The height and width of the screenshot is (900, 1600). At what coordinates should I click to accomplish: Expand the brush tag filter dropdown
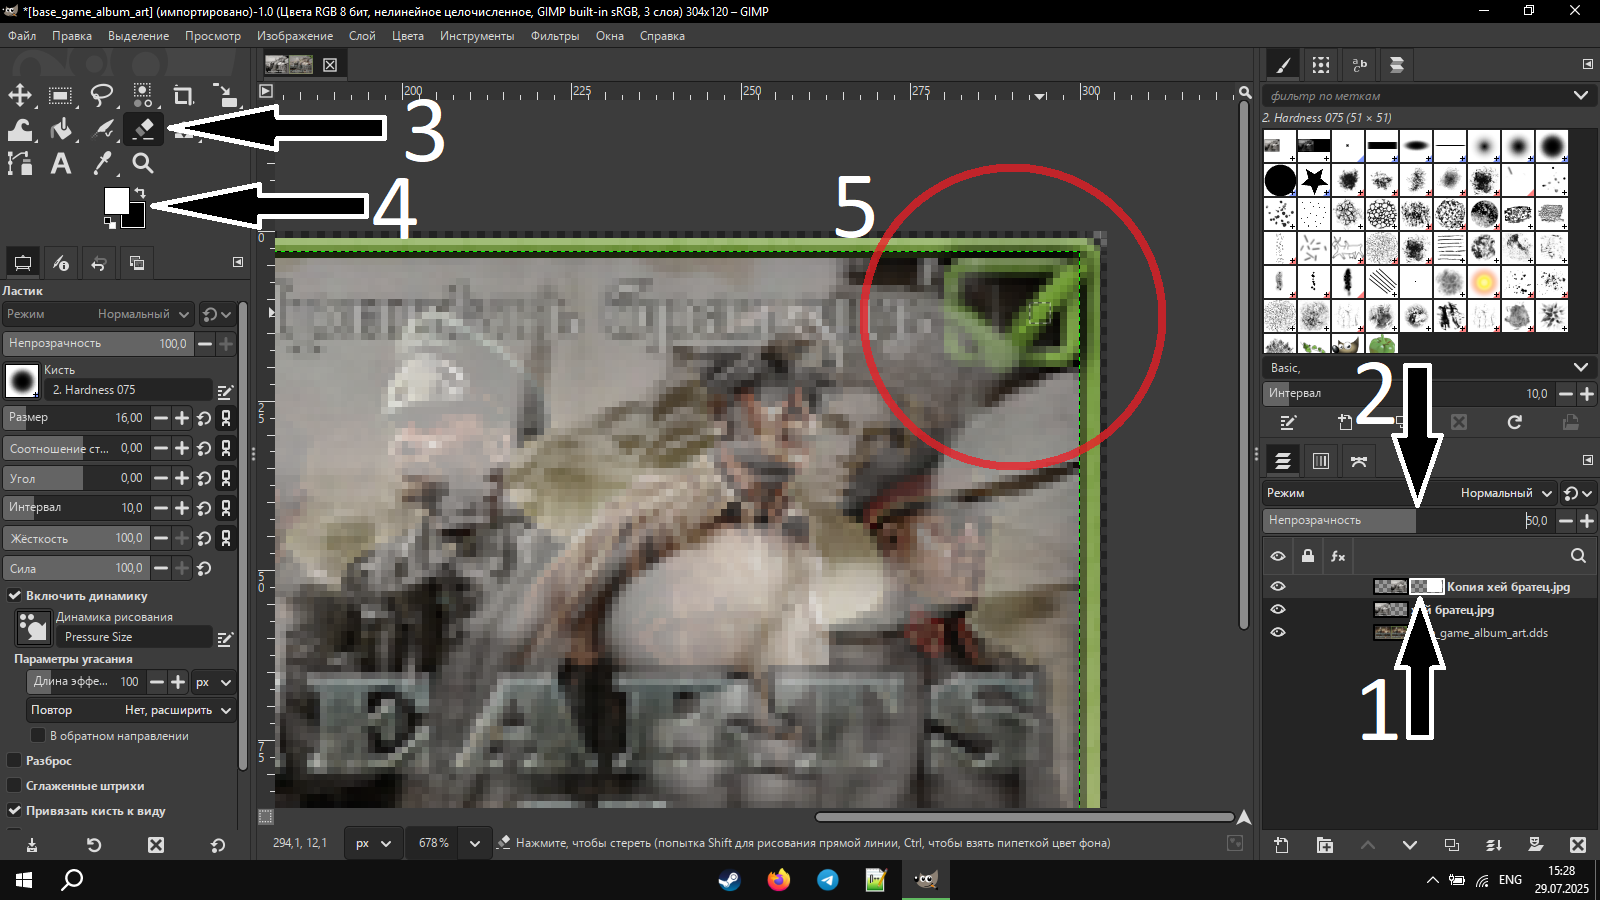[x=1580, y=96]
